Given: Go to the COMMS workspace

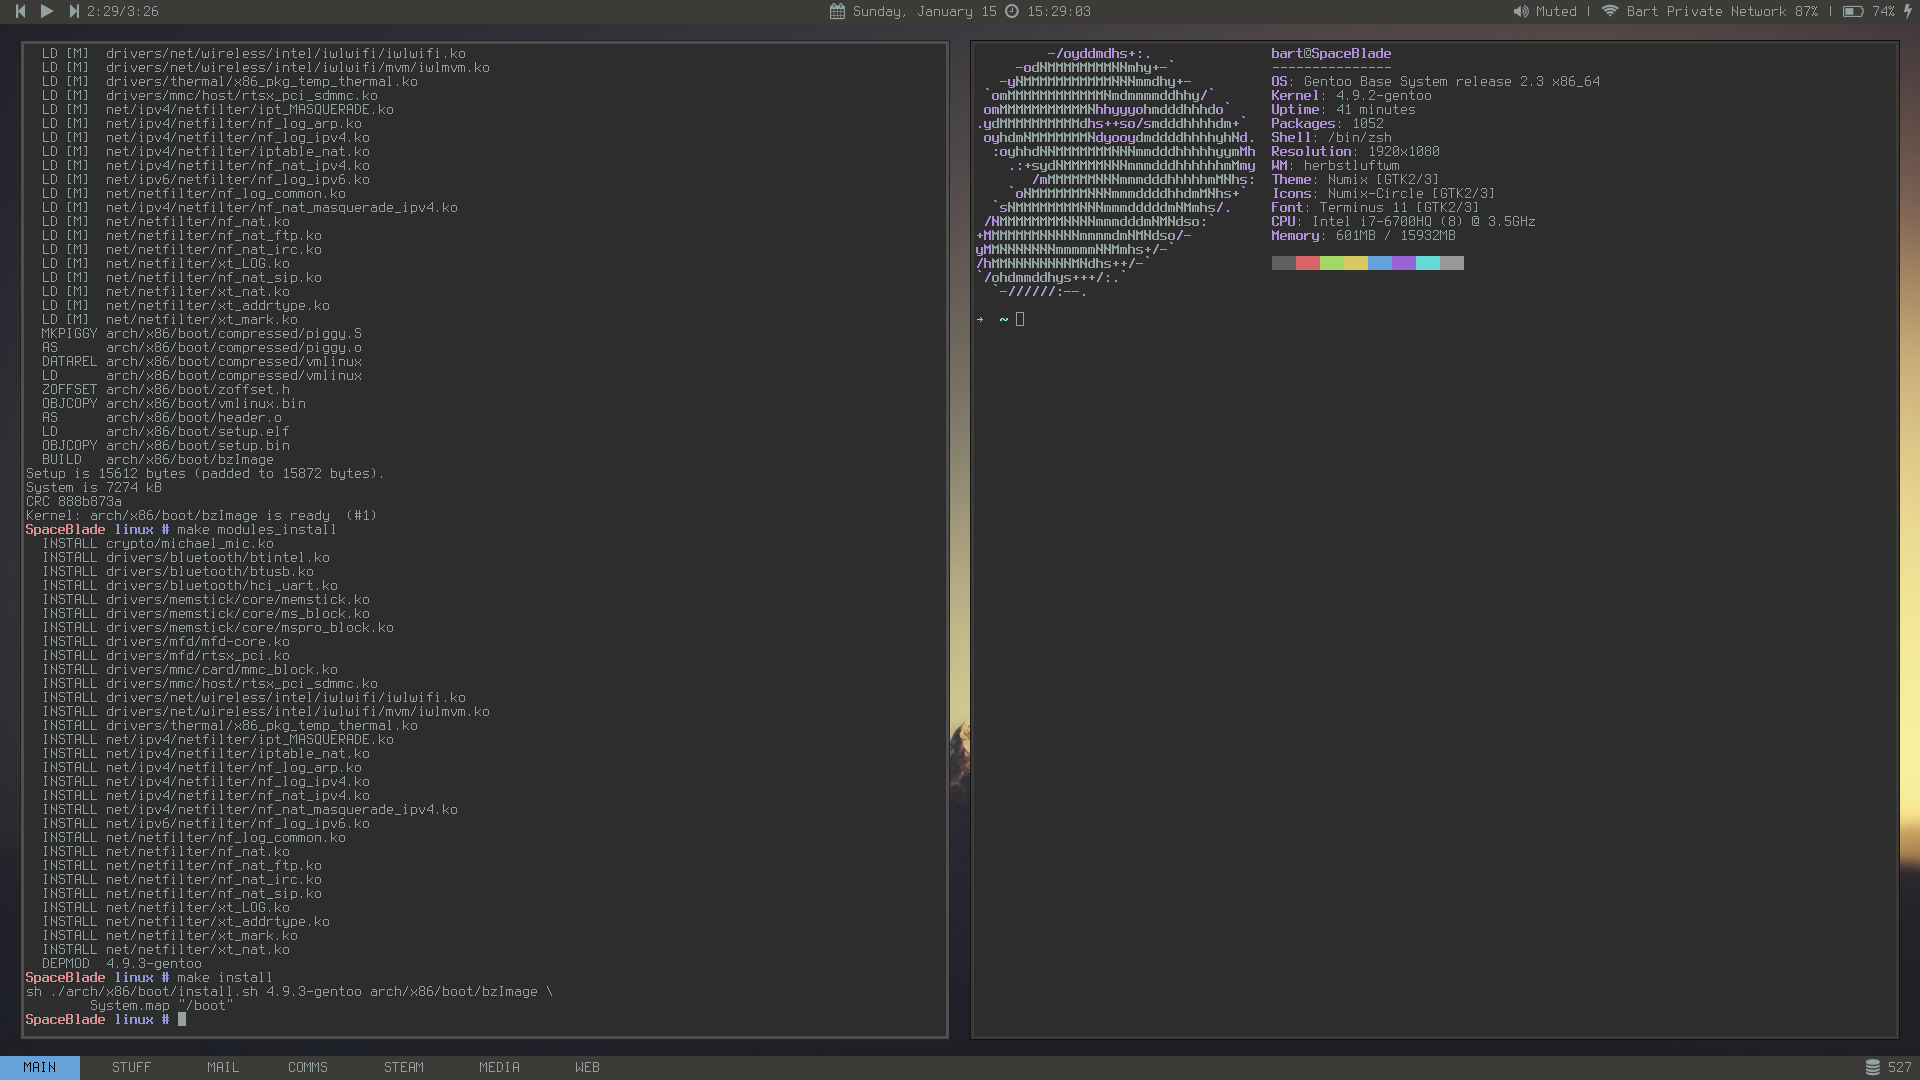Looking at the screenshot, I should tap(308, 1067).
